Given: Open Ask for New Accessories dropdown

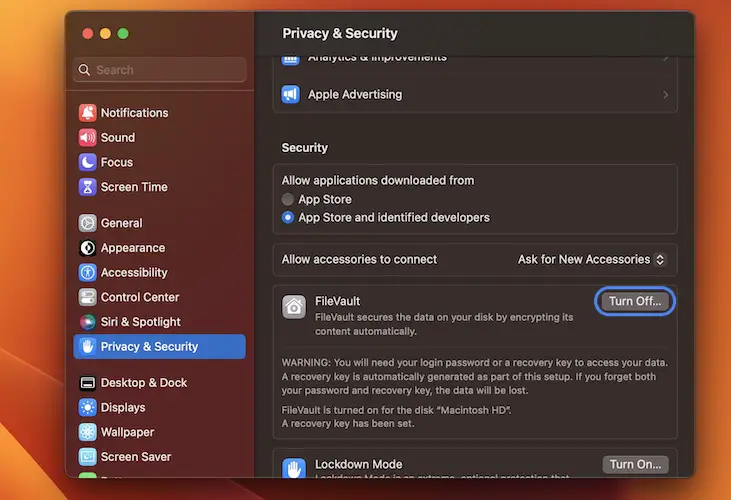Looking at the screenshot, I should tap(590, 259).
